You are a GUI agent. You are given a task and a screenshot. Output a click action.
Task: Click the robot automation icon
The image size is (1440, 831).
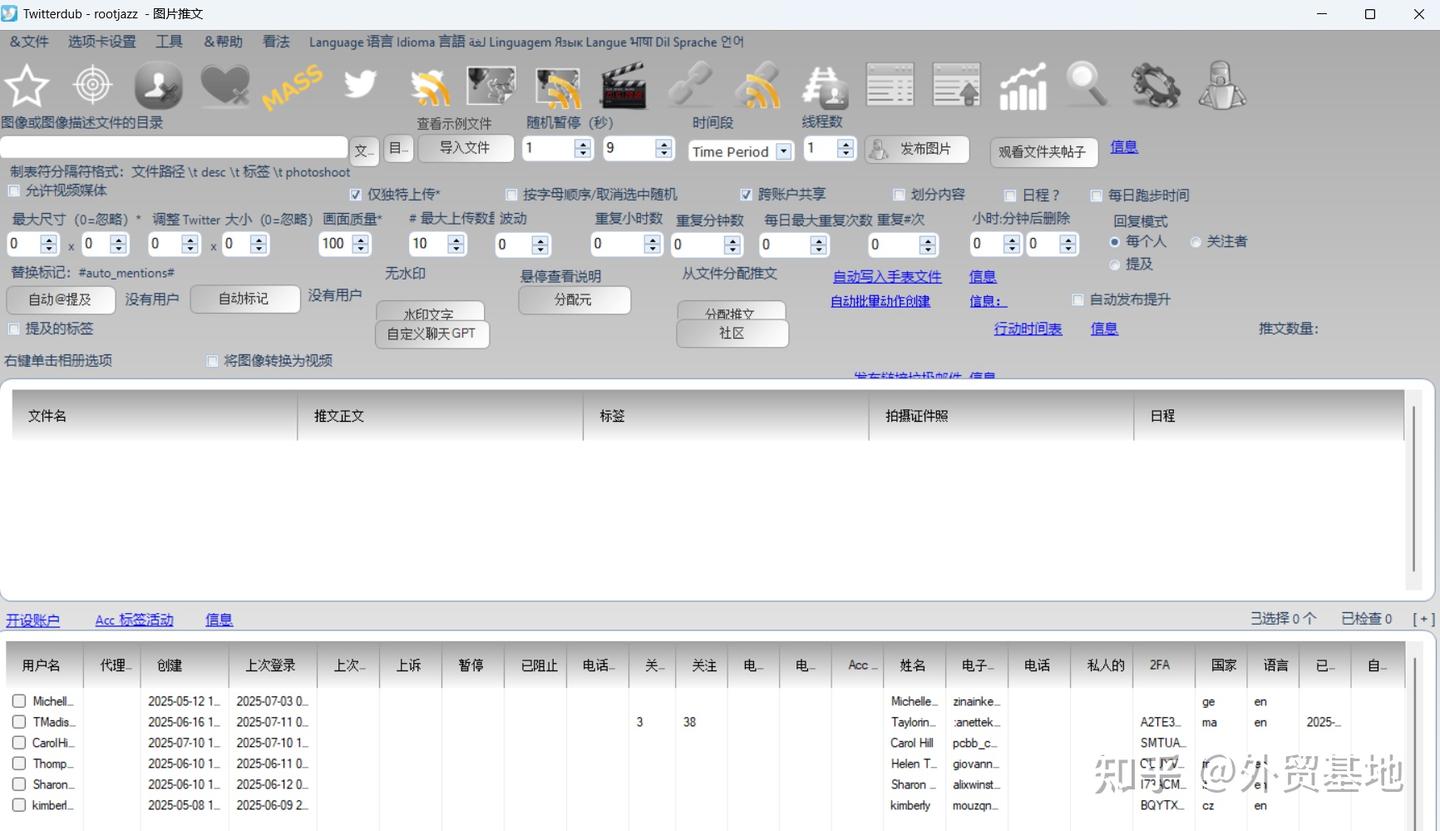click(1221, 86)
